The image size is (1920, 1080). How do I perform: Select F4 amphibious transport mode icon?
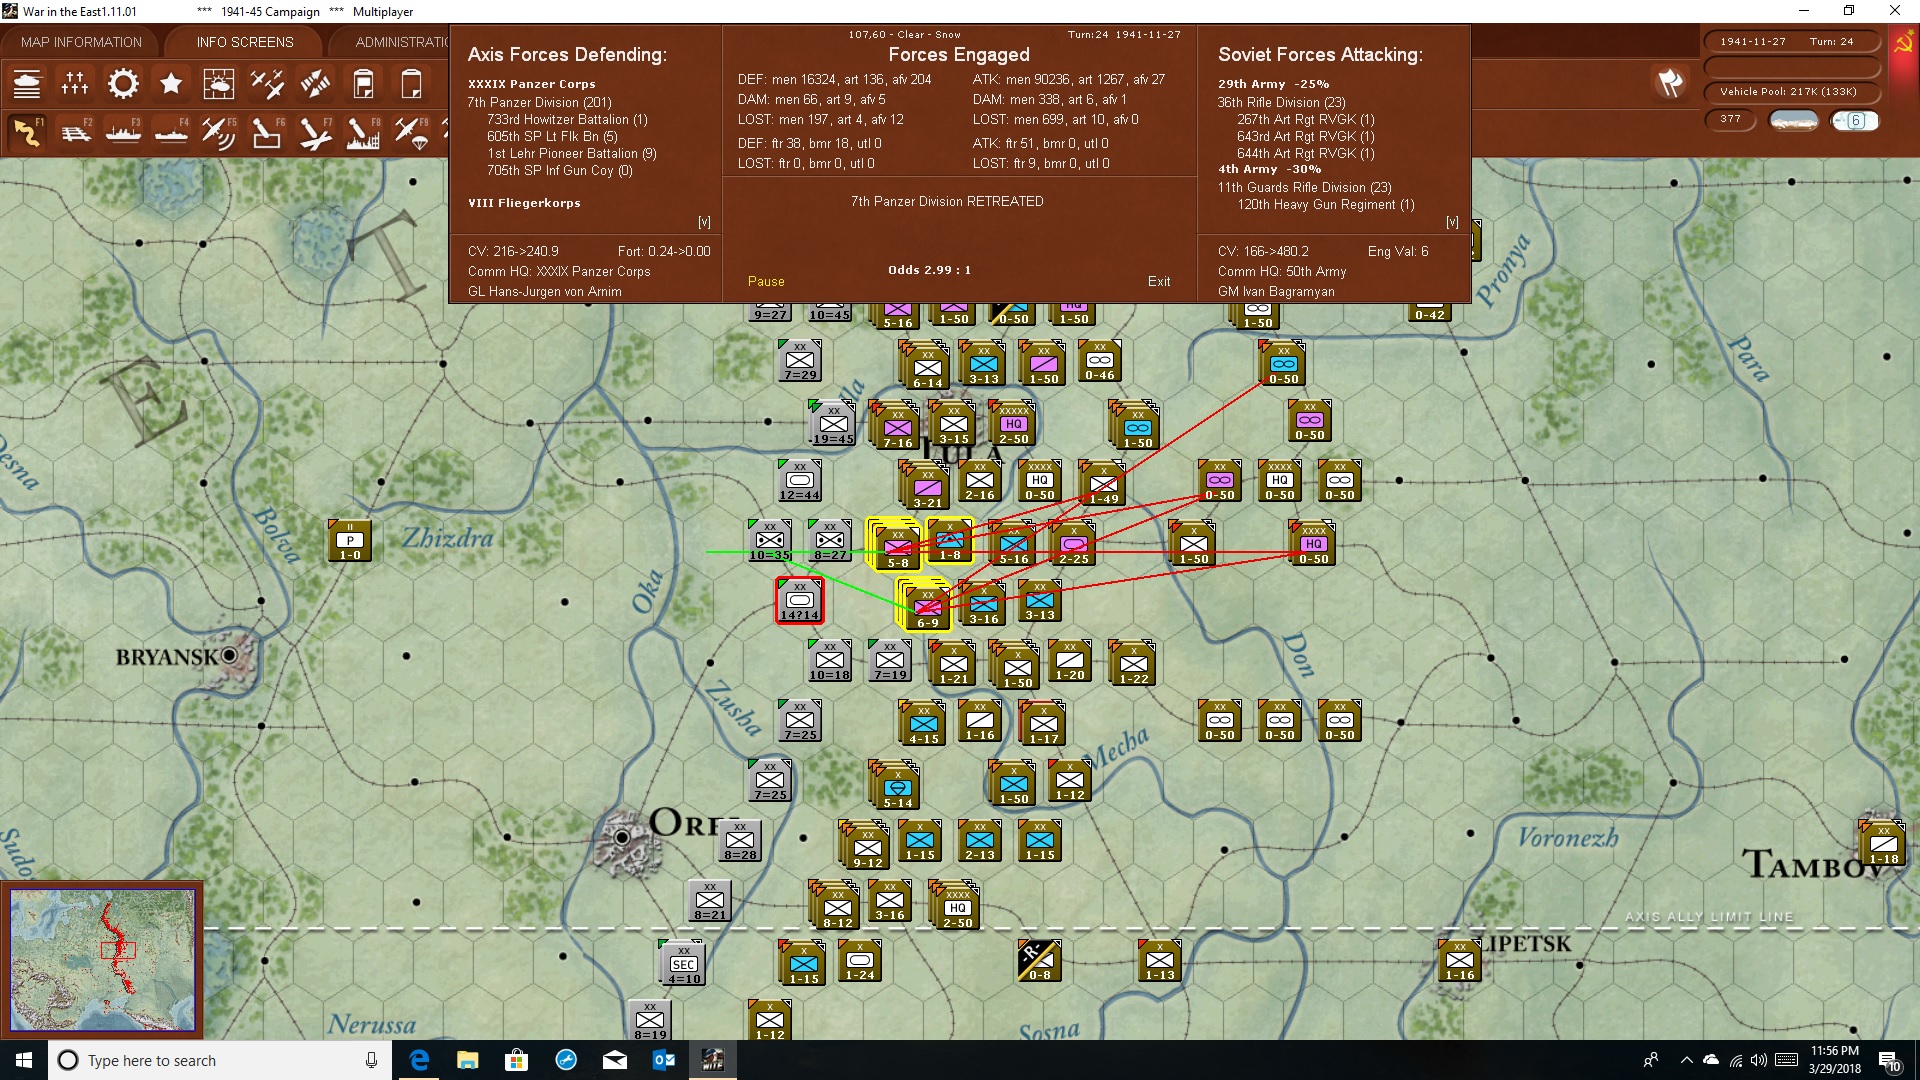(171, 132)
